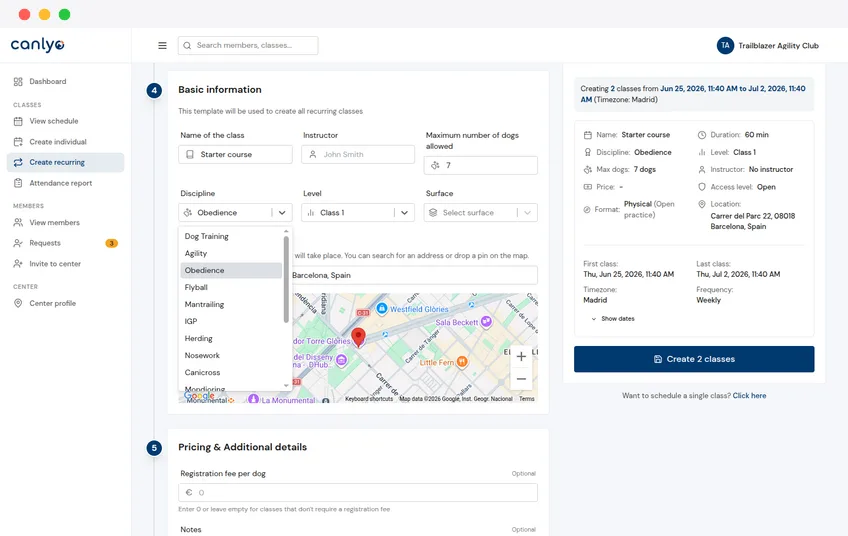848x536 pixels.
Task: Focus the Search members, classes field
Action: [x=248, y=45]
